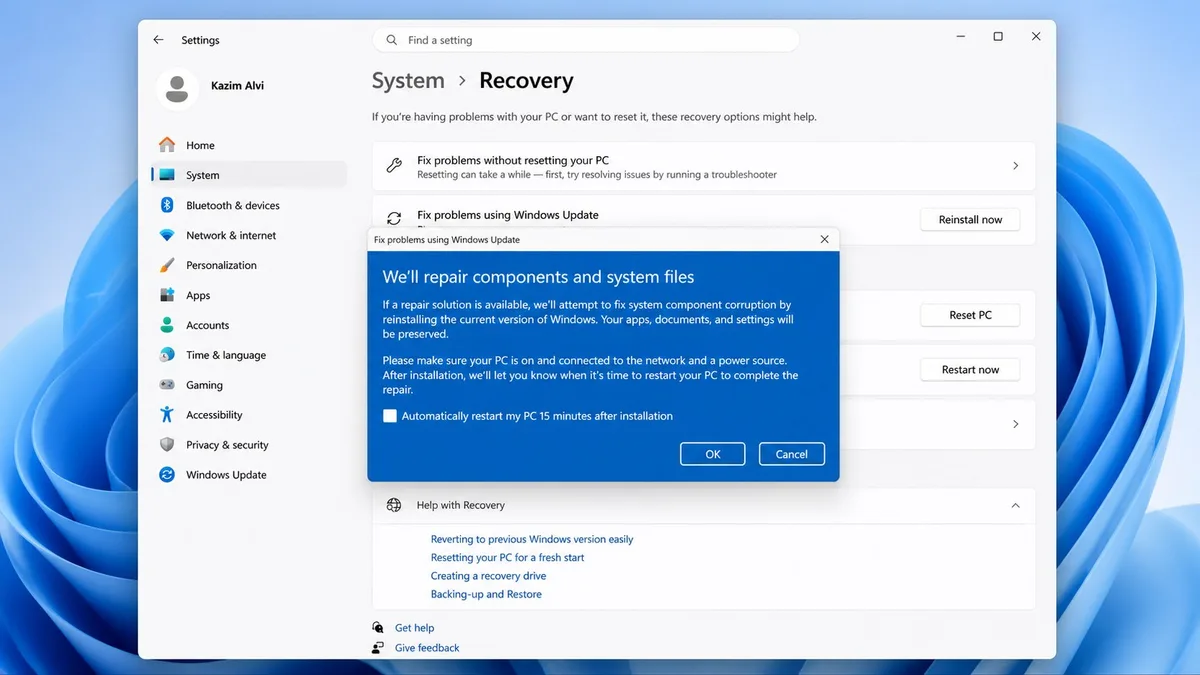Open Apps settings page
Screen dimensions: 1200x675
point(249,295)
